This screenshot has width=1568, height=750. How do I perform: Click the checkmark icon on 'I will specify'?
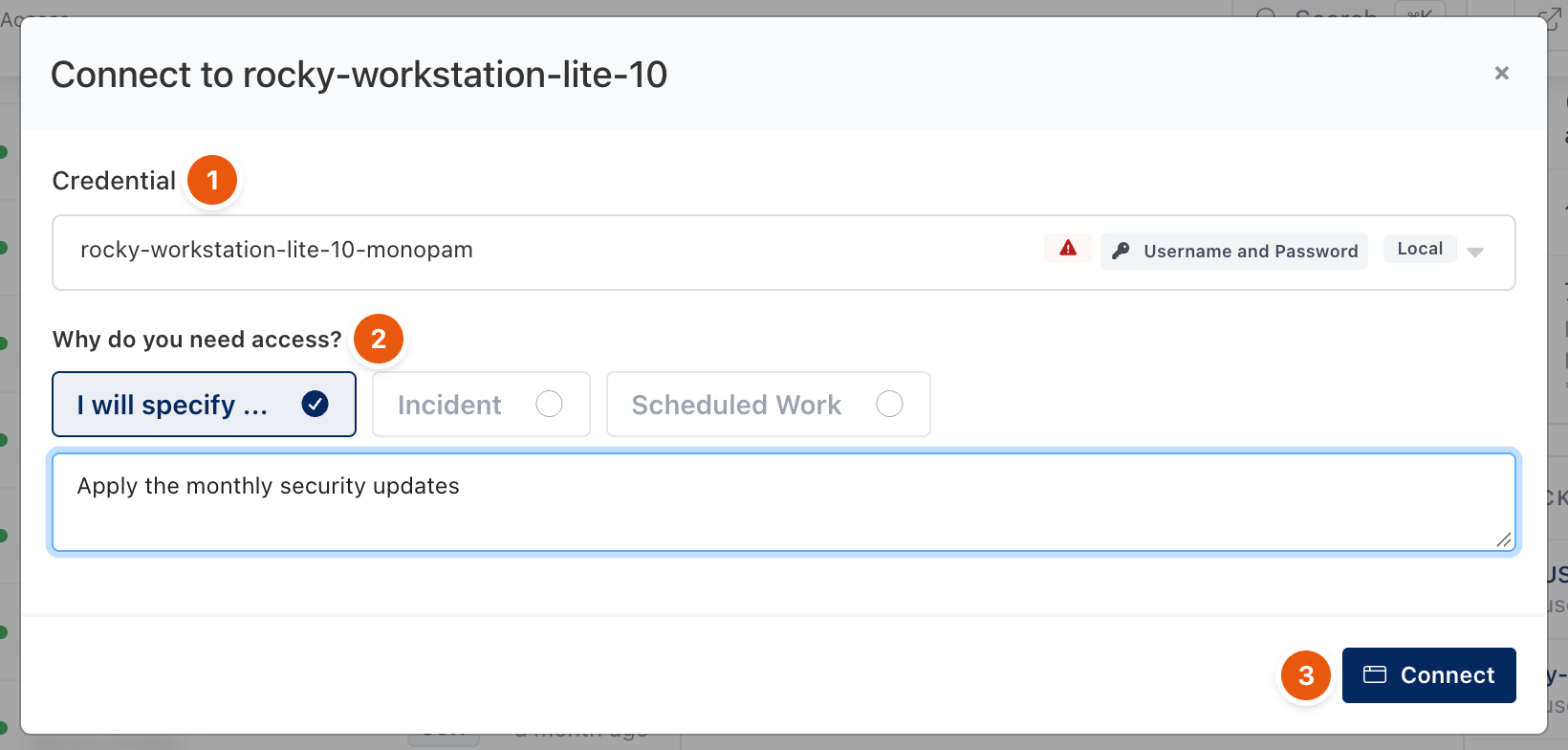click(x=315, y=404)
